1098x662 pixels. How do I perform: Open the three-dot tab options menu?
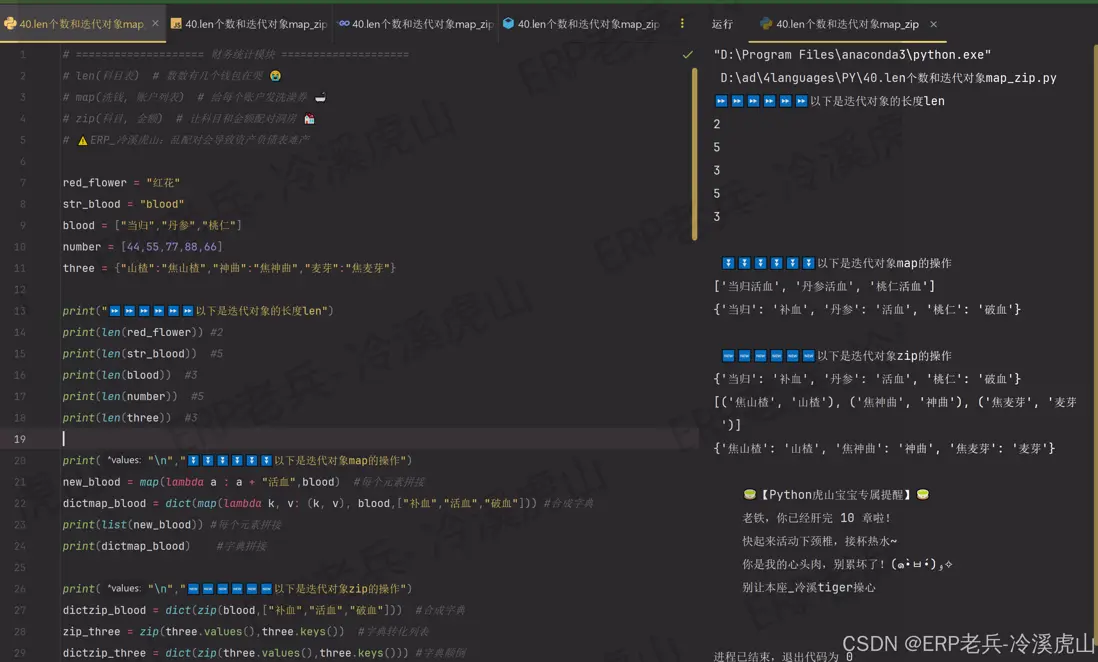tap(682, 24)
